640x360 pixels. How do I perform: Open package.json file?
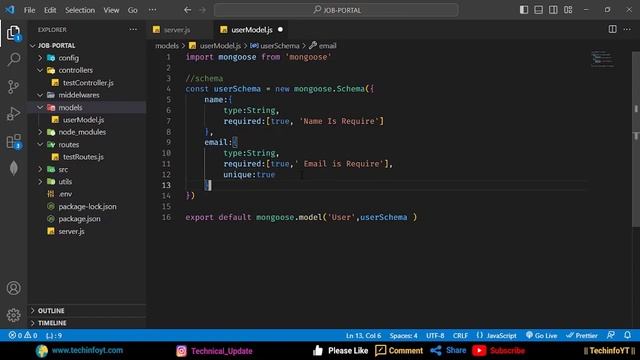[87, 219]
